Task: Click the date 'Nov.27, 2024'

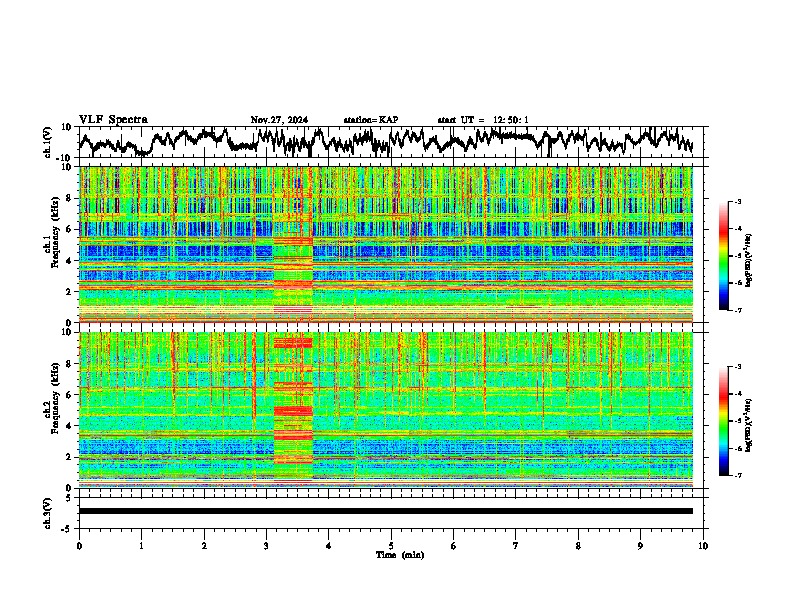Action: (x=279, y=120)
